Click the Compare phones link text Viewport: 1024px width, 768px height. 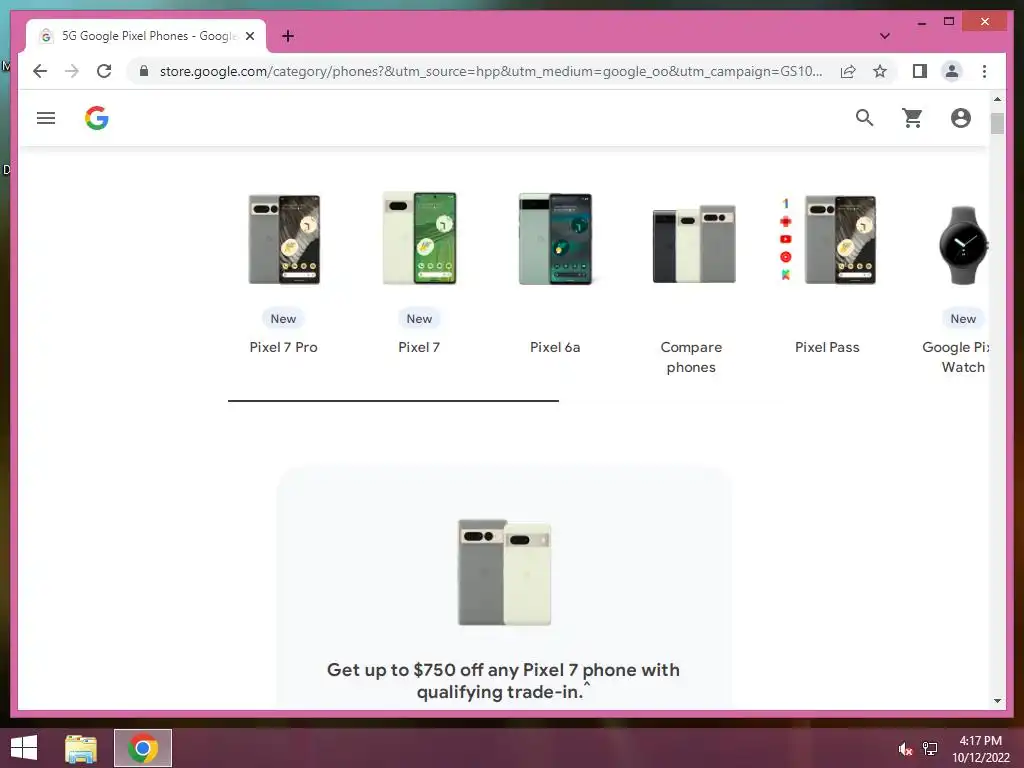pos(691,357)
